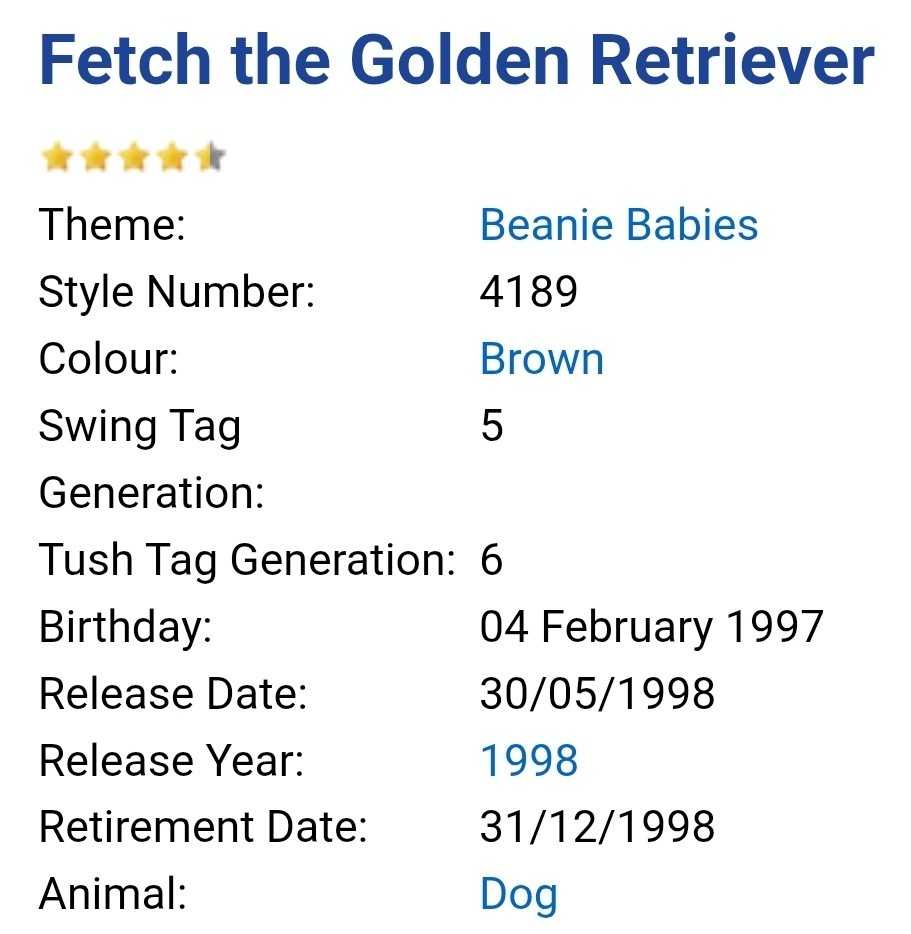This screenshot has height=934, width=911.
Task: Select the third rating star
Action: [x=133, y=158]
